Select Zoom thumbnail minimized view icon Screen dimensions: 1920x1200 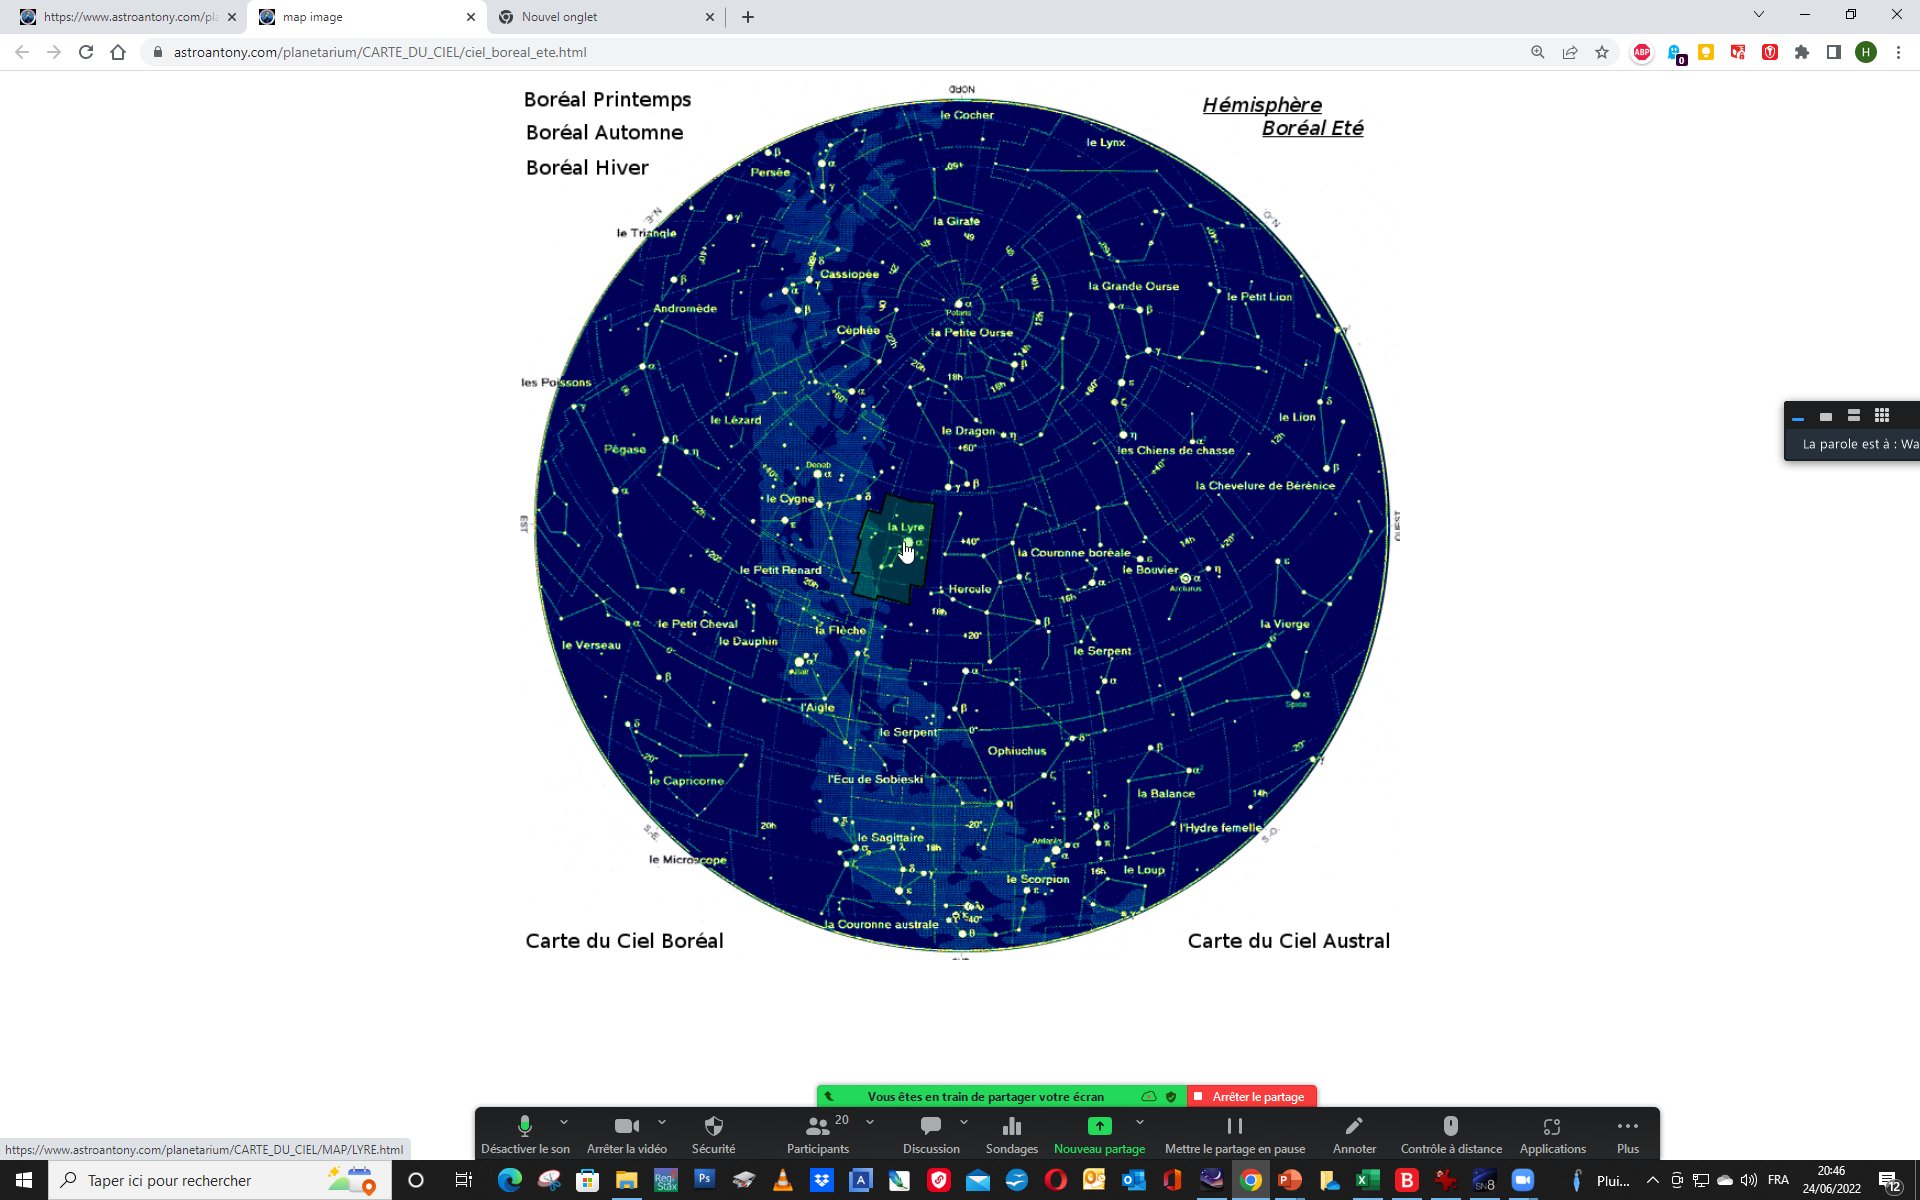[1798, 417]
